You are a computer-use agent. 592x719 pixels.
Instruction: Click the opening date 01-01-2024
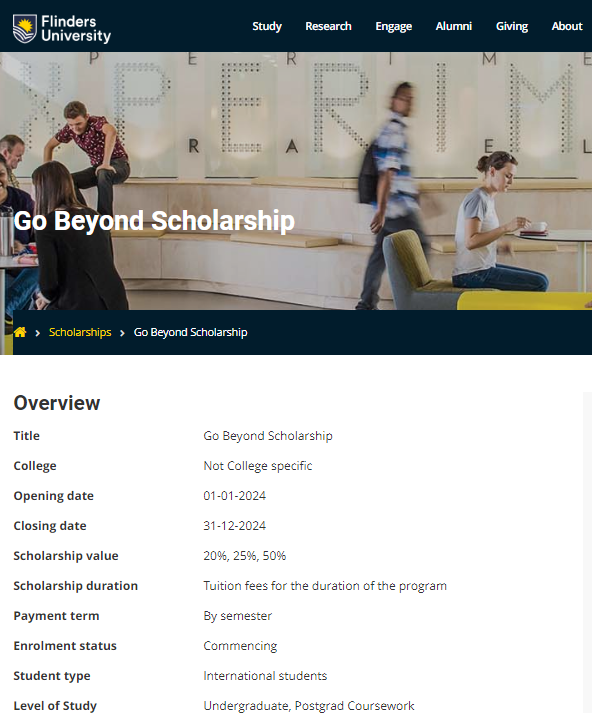tap(234, 496)
